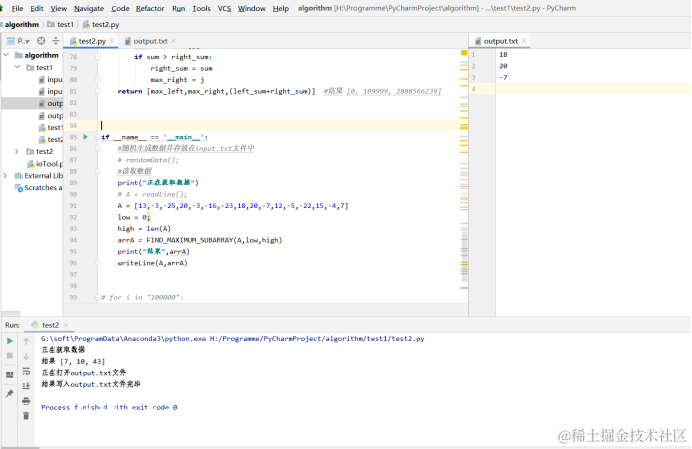Expand External Libraries node
Image resolution: width=692 pixels, height=449 pixels.
(x=6, y=176)
